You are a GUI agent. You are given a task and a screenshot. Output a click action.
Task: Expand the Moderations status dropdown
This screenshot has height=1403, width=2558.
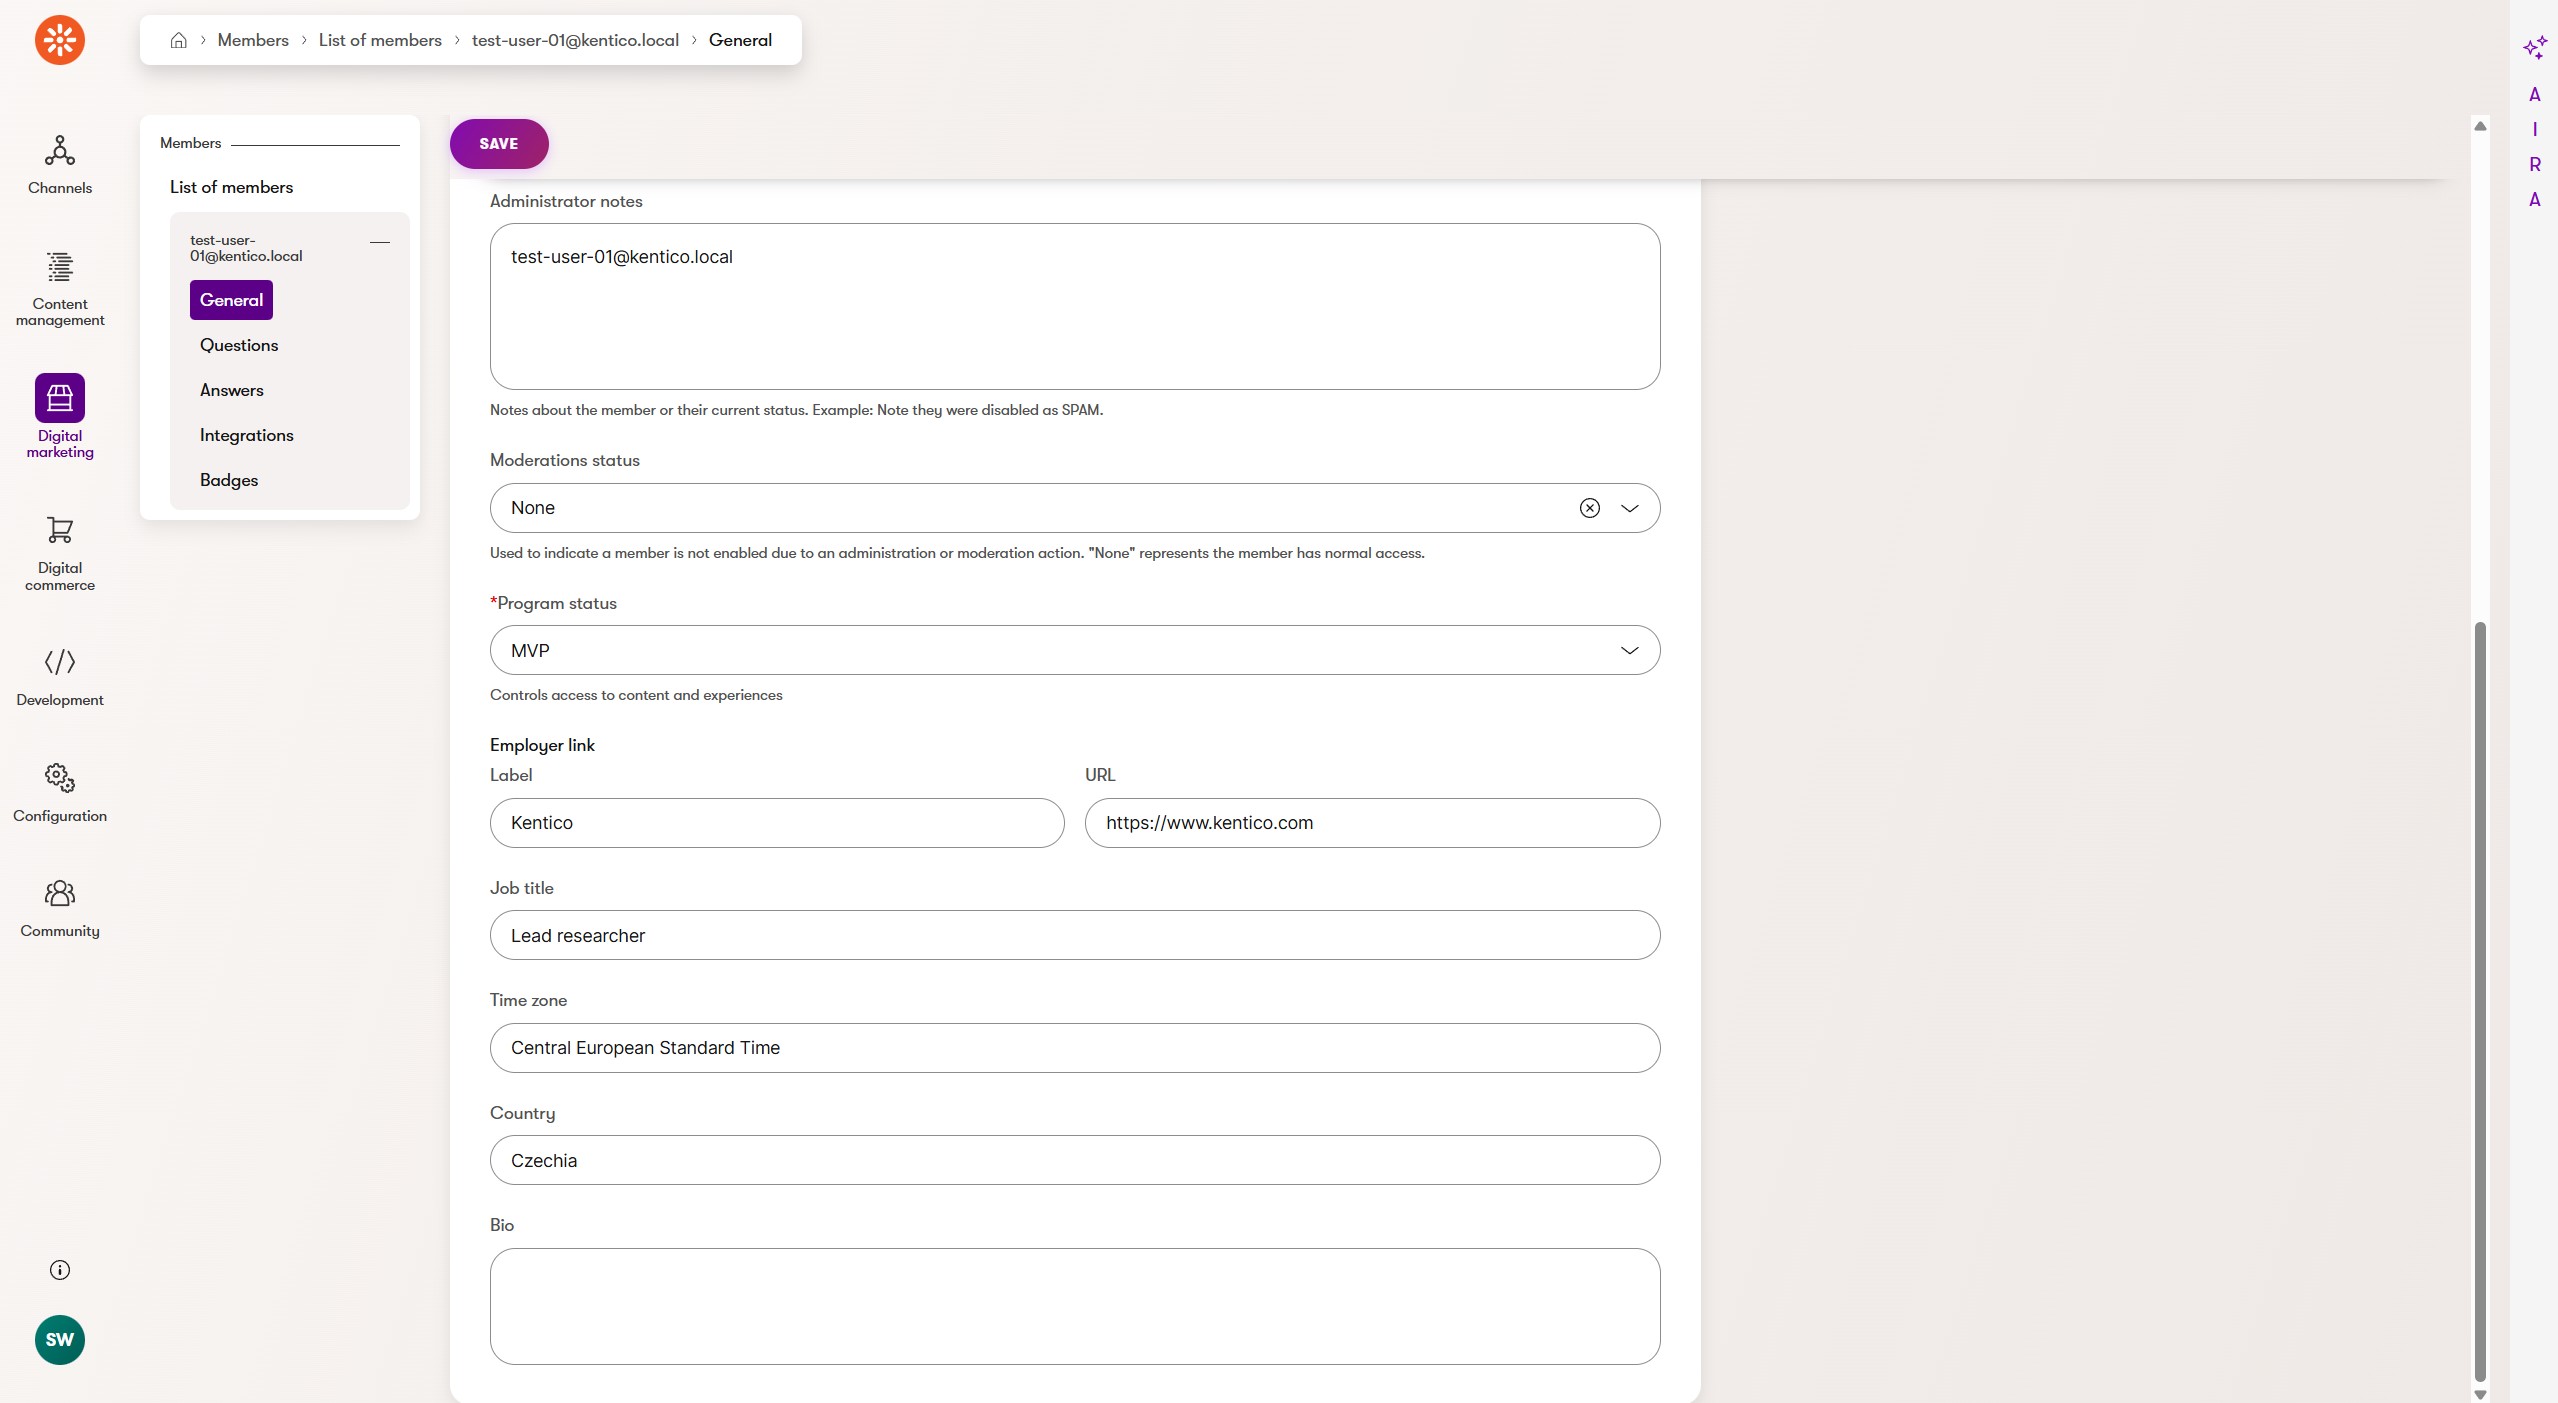tap(1630, 508)
